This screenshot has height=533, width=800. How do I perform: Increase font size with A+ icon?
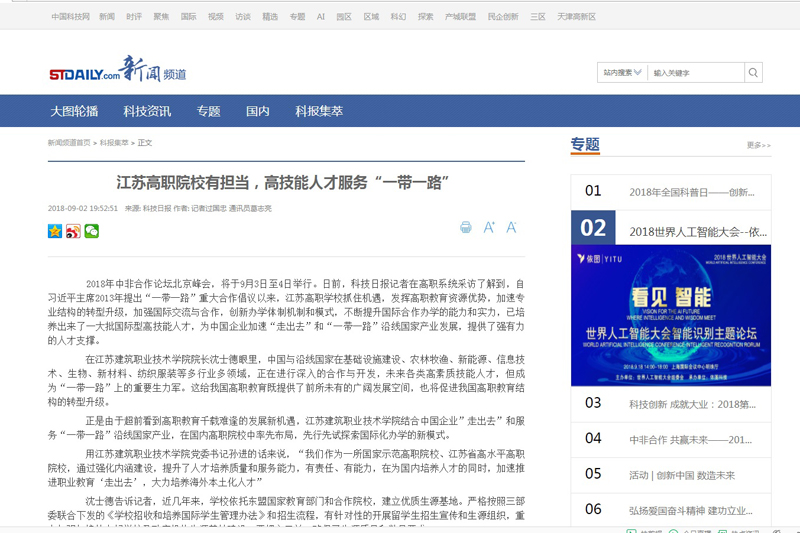[x=489, y=228]
